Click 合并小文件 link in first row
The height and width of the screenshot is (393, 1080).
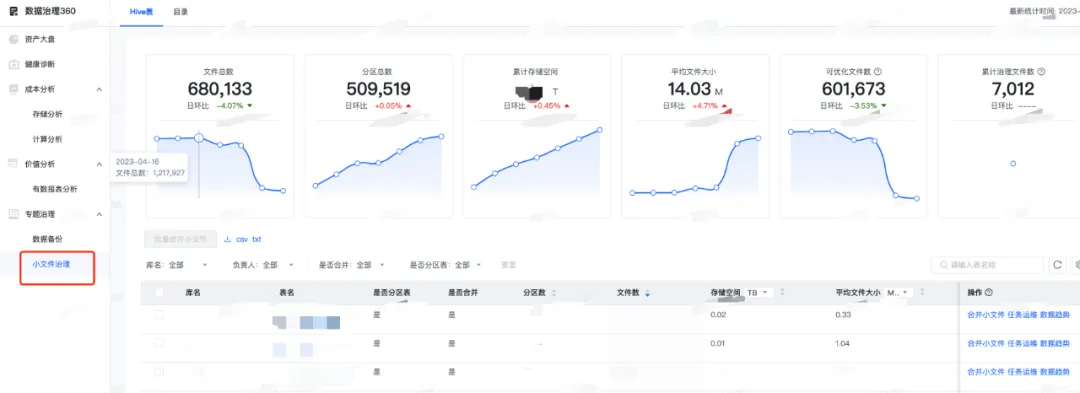986,315
